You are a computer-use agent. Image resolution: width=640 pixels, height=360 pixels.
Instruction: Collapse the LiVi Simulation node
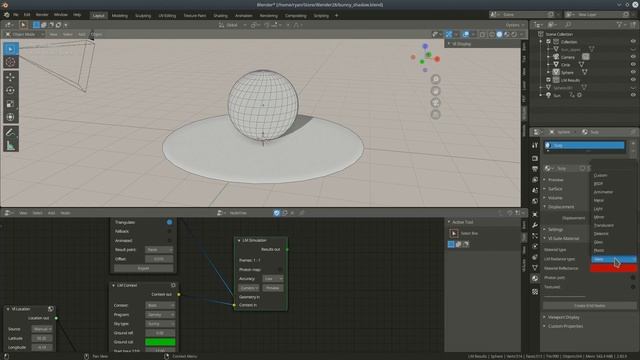[239, 240]
